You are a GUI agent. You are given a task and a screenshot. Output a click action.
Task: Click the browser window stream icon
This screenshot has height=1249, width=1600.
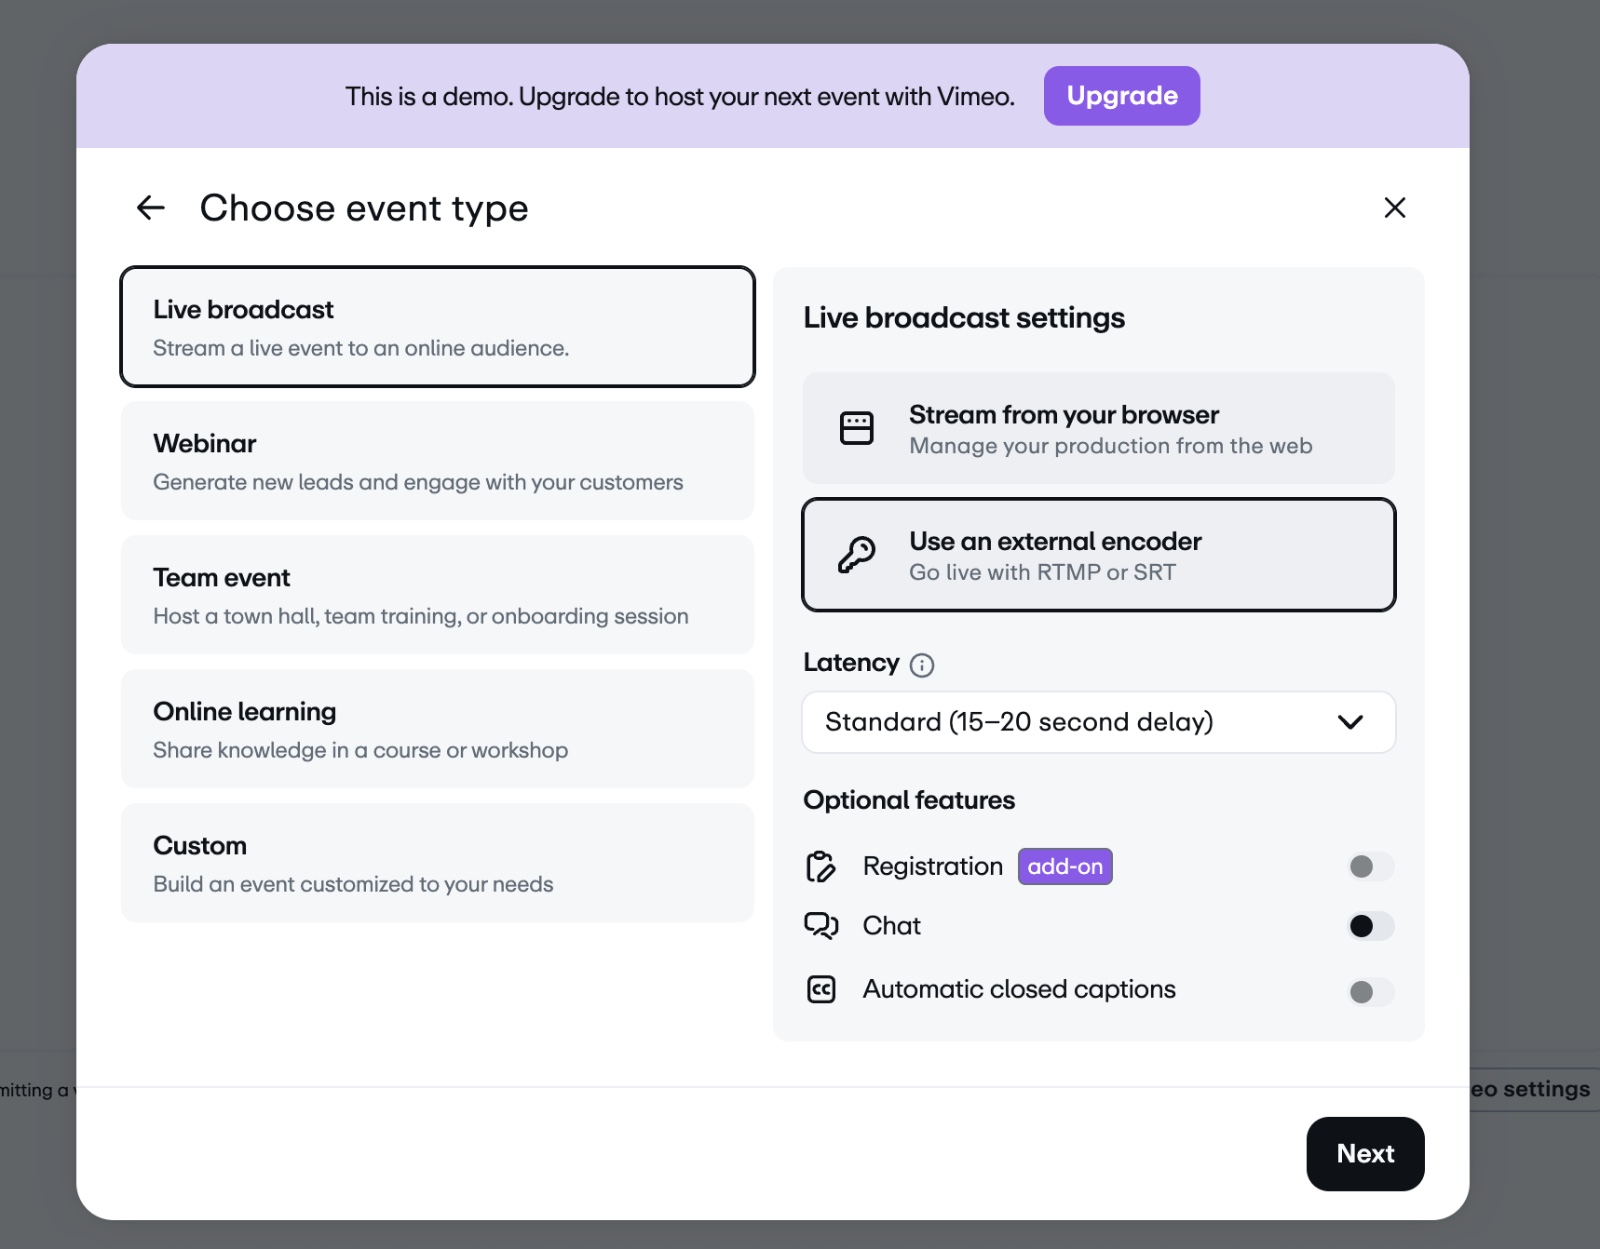tap(856, 428)
